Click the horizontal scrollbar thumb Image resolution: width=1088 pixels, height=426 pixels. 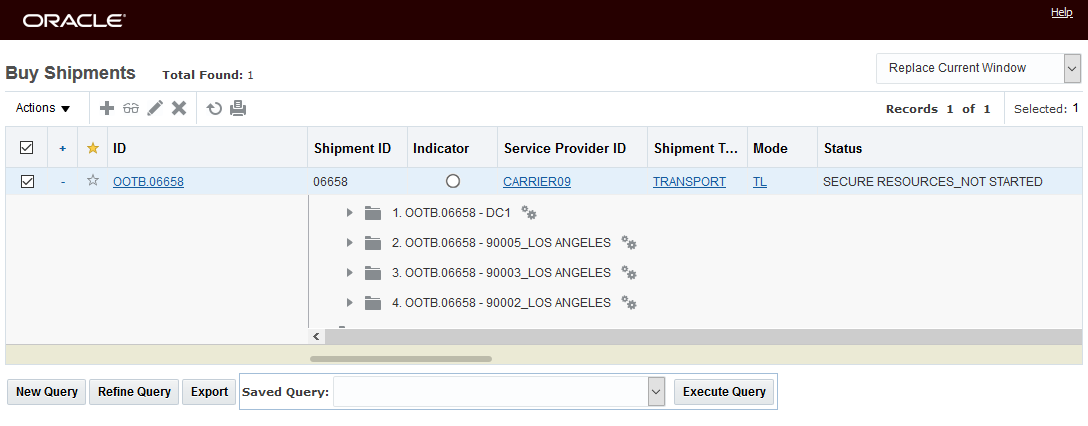pyautogui.click(x=400, y=358)
